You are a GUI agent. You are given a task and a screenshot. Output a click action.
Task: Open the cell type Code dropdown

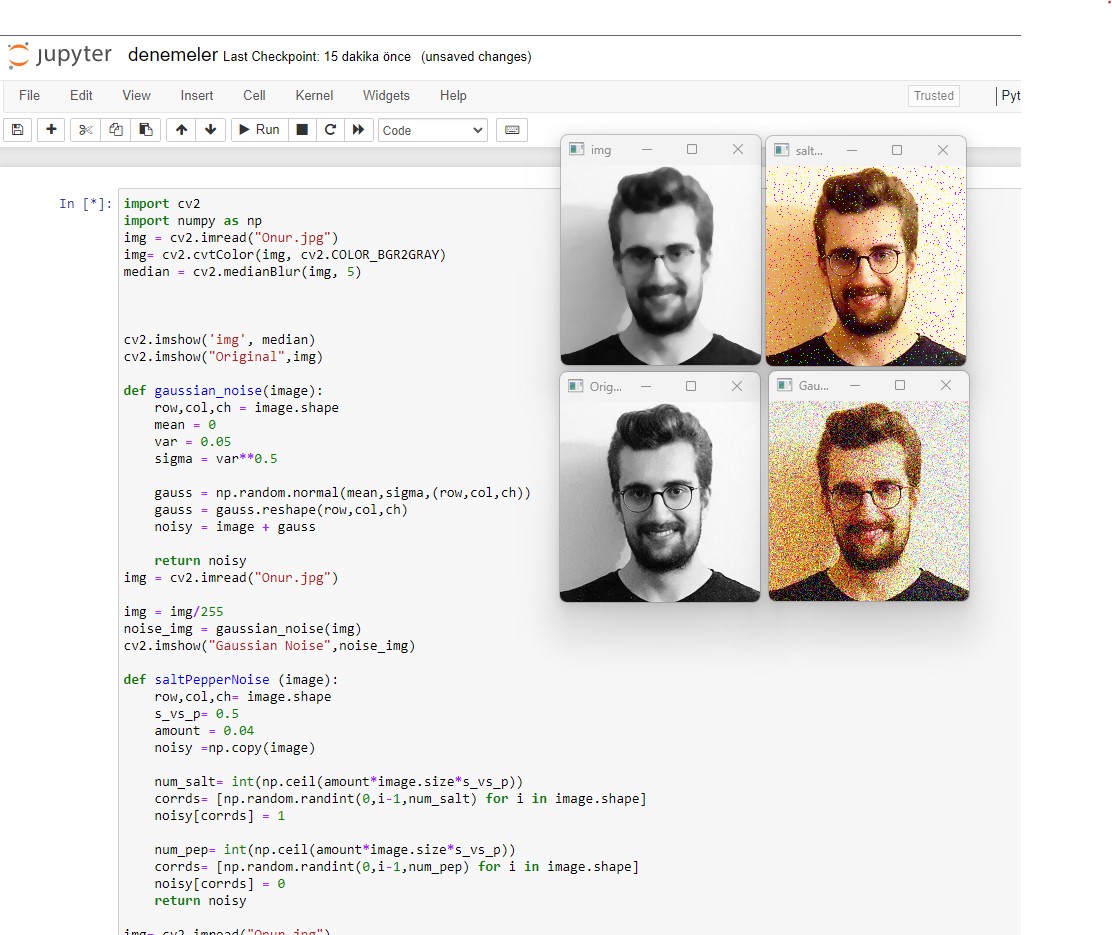[x=433, y=131]
